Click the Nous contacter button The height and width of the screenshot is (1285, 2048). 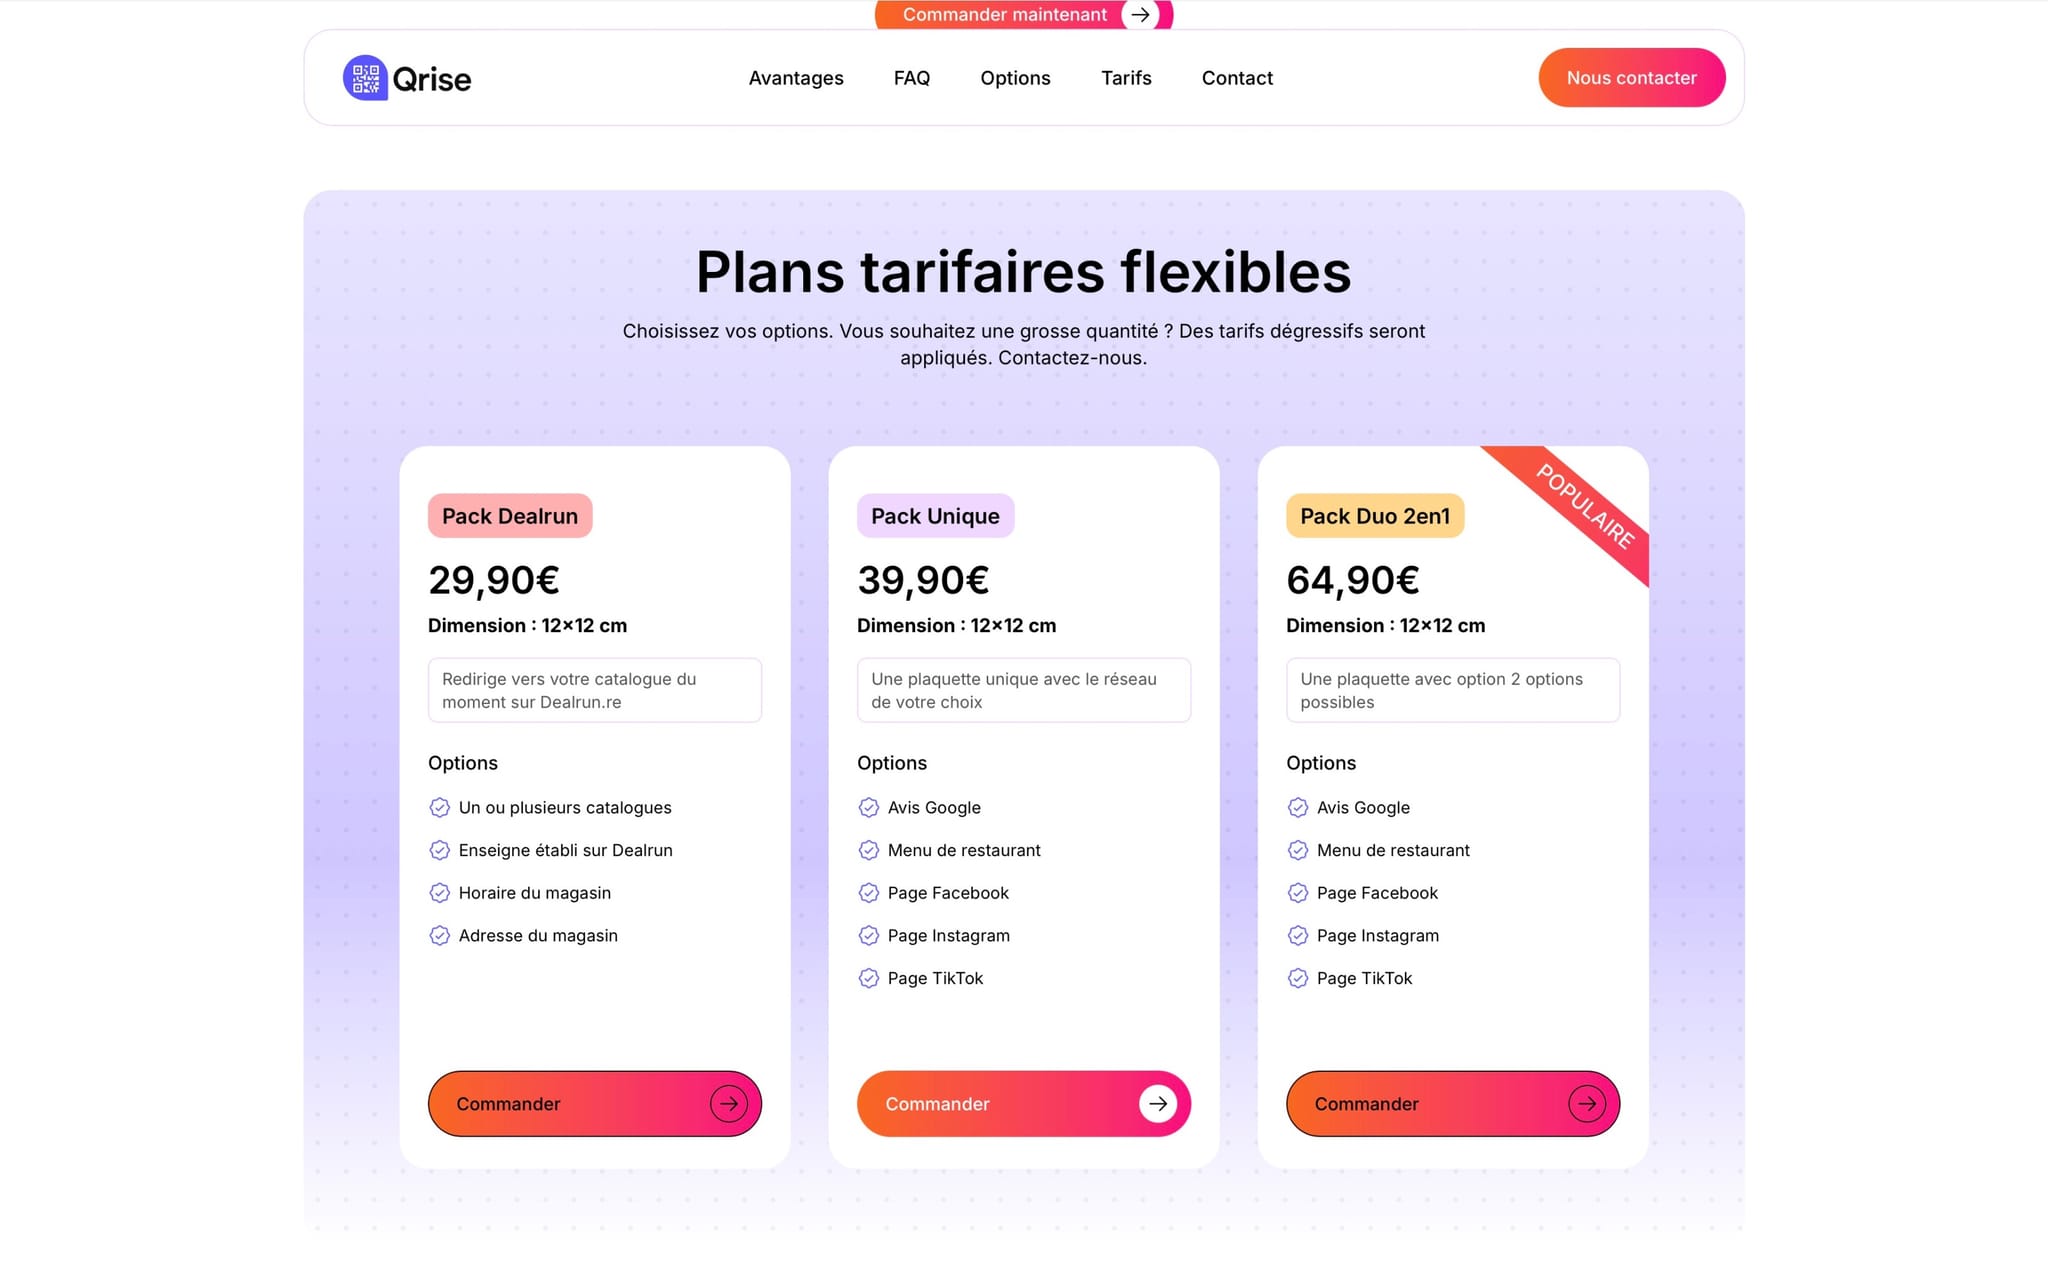(1631, 78)
